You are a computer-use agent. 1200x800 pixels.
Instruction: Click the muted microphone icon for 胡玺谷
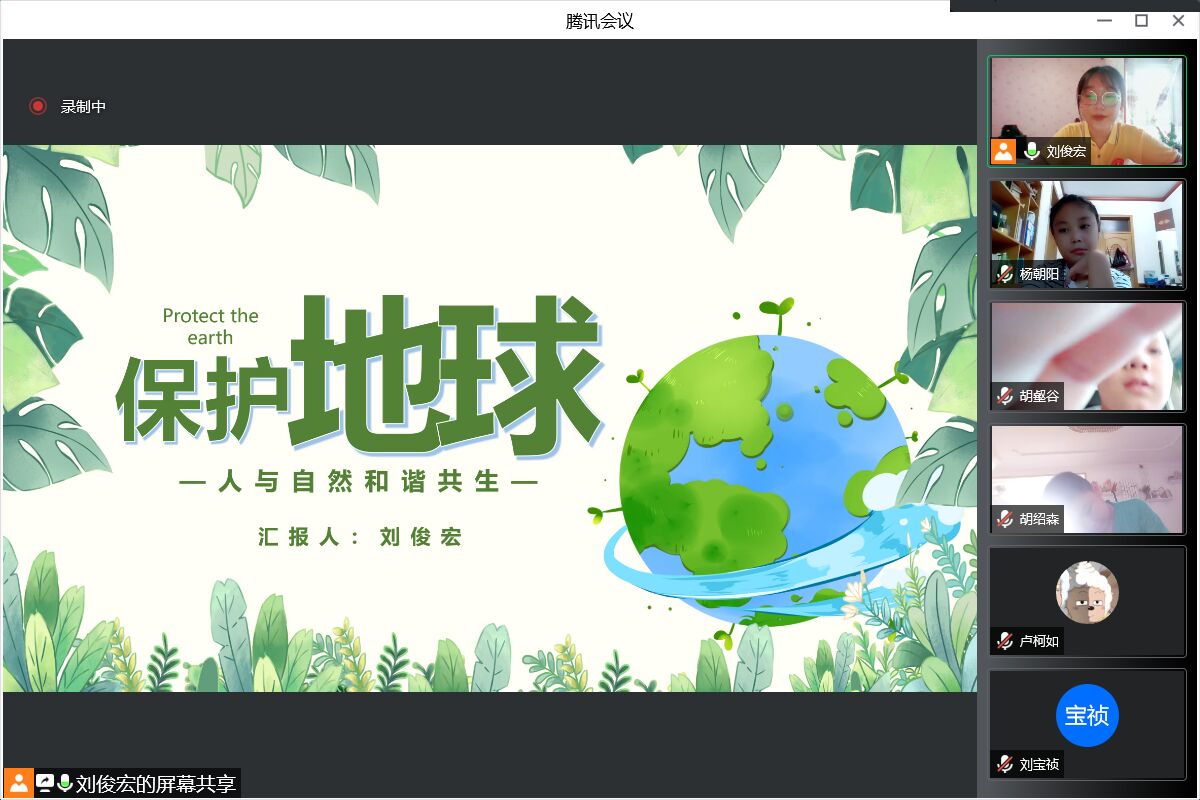[1005, 396]
